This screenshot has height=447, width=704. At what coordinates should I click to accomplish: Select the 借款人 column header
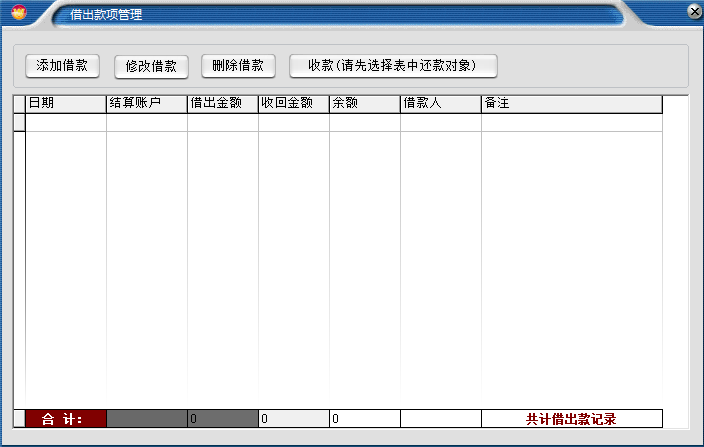click(x=440, y=103)
